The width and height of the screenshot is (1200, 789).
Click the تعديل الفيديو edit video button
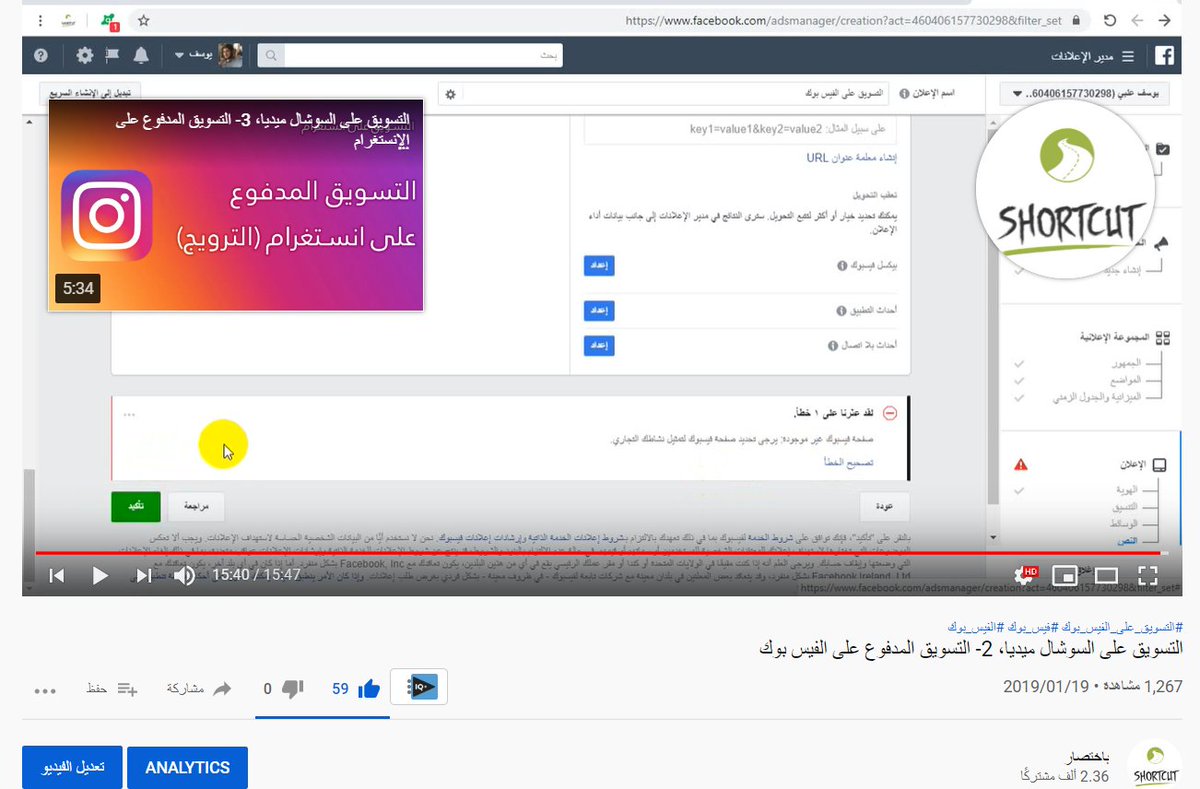point(71,767)
